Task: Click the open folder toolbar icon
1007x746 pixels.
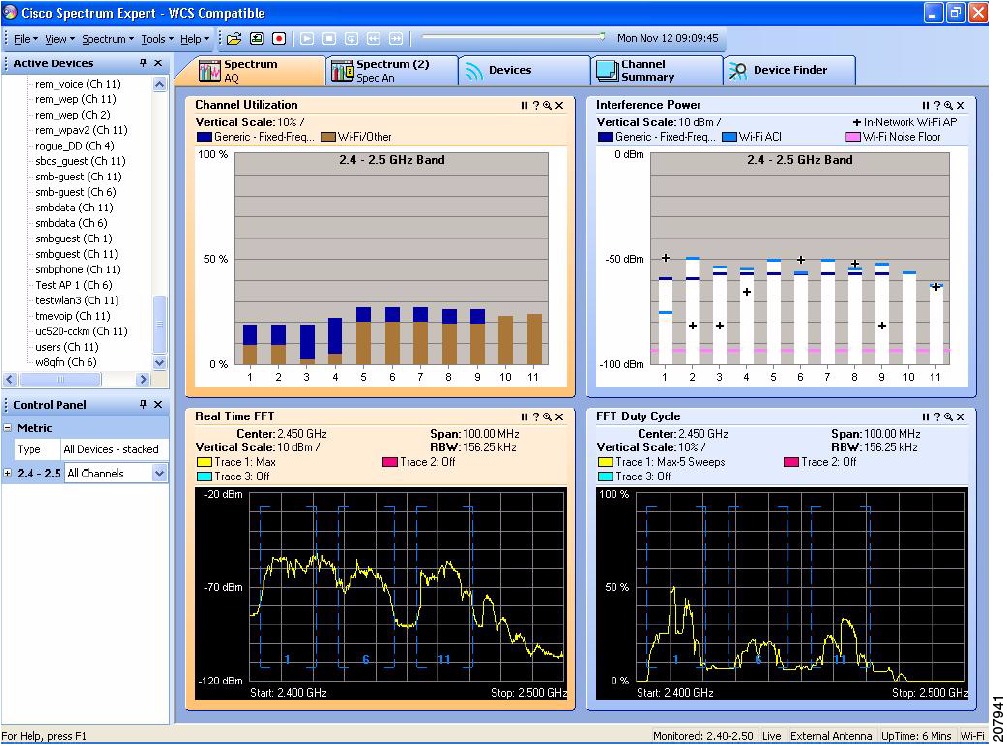Action: click(234, 39)
